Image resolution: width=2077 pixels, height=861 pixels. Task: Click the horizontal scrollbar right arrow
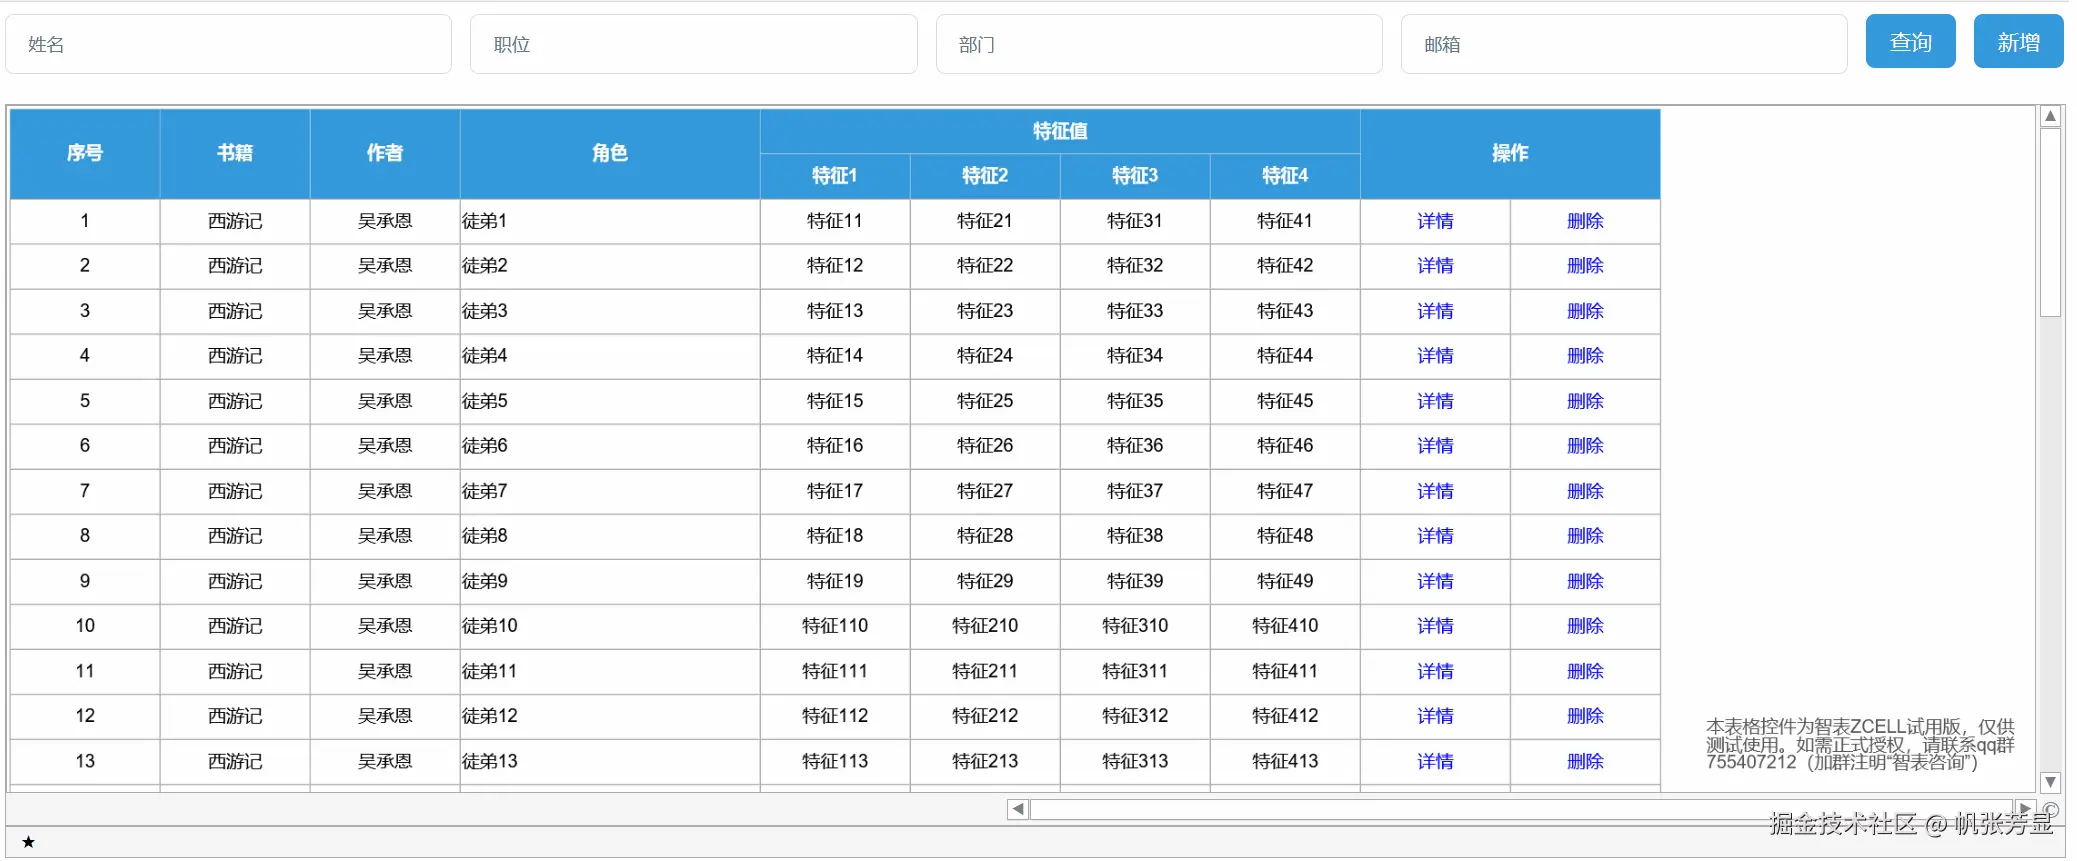(2025, 809)
